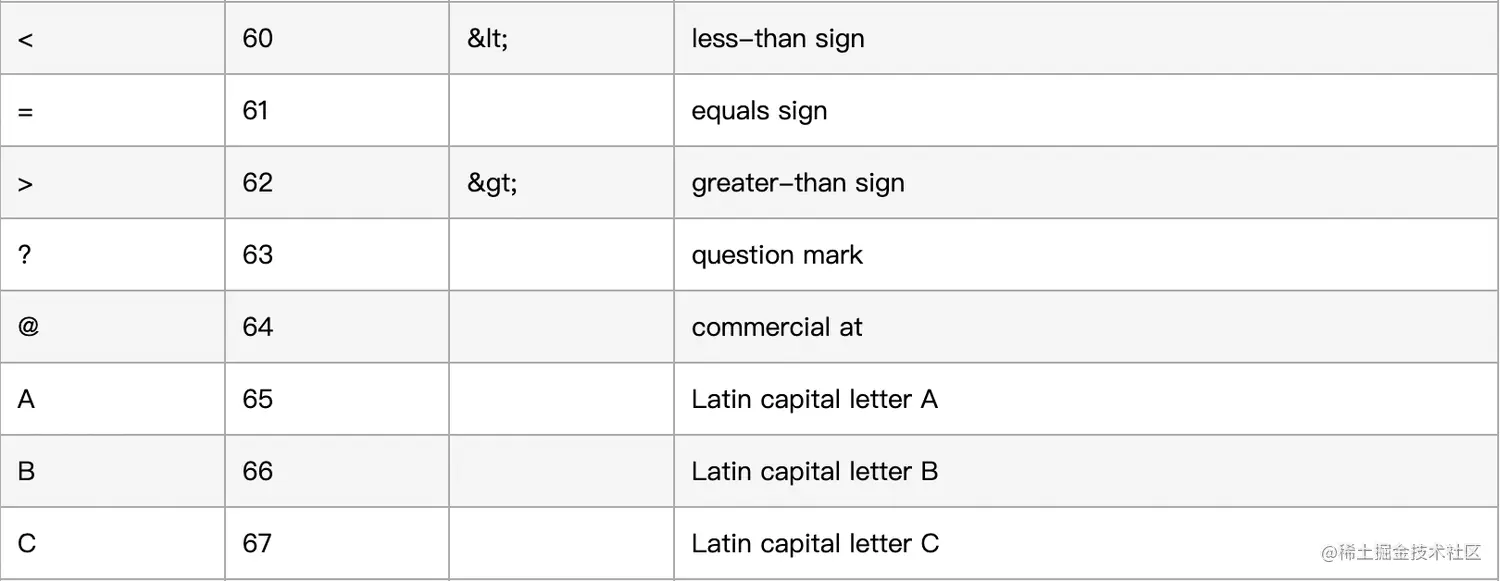Select the "equals sign" description text
Viewport: 1500px width, 581px height.
[759, 111]
